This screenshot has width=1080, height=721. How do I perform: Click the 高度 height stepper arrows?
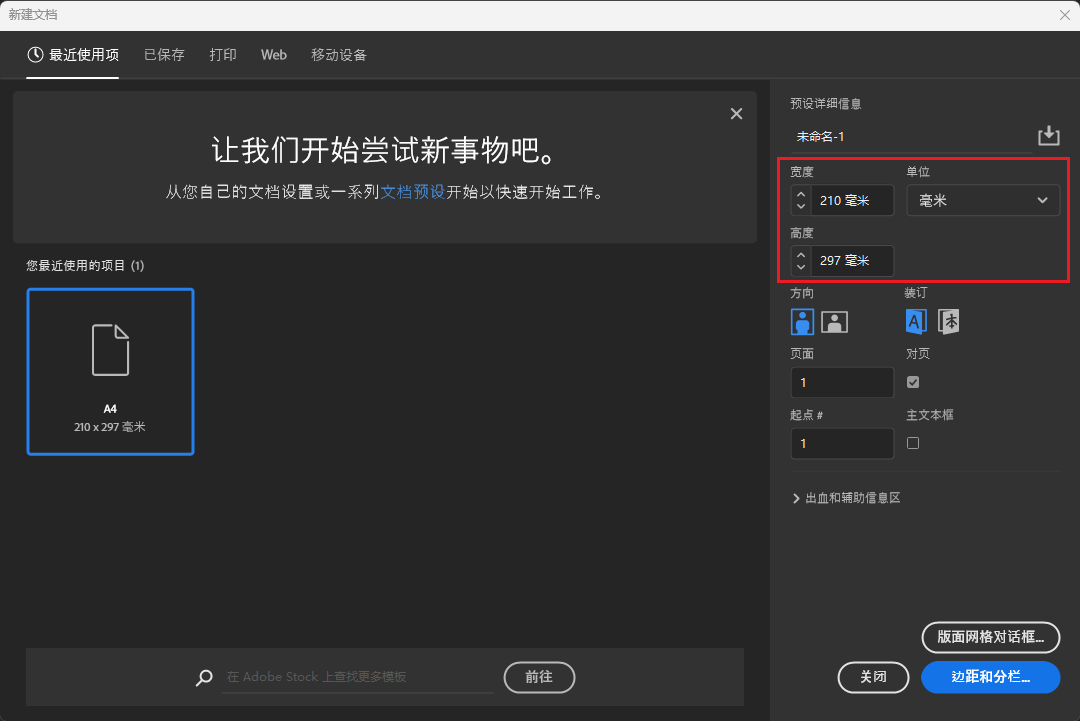[800, 261]
